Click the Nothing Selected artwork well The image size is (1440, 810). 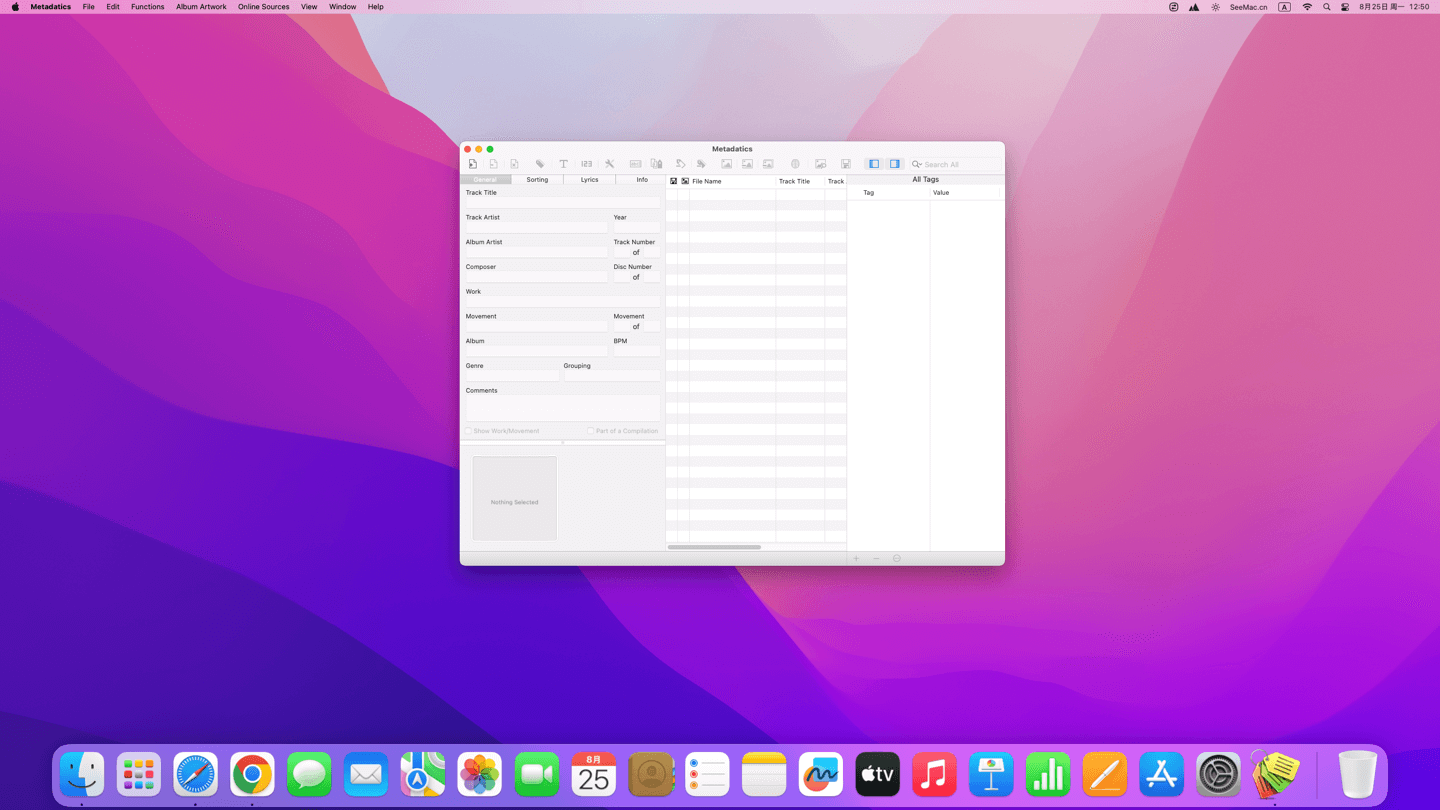coord(514,499)
